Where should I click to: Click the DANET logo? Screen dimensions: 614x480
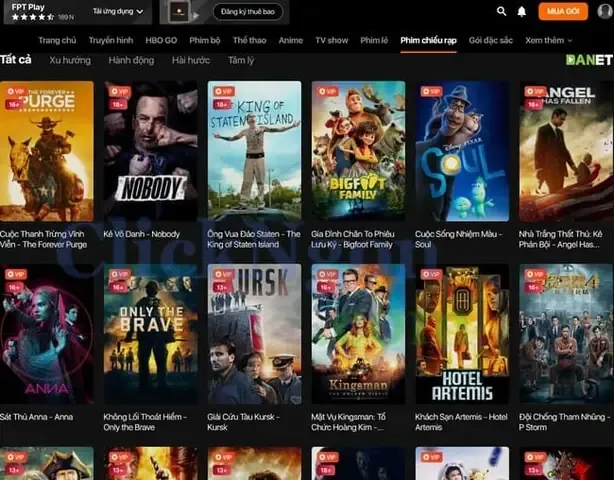589,60
